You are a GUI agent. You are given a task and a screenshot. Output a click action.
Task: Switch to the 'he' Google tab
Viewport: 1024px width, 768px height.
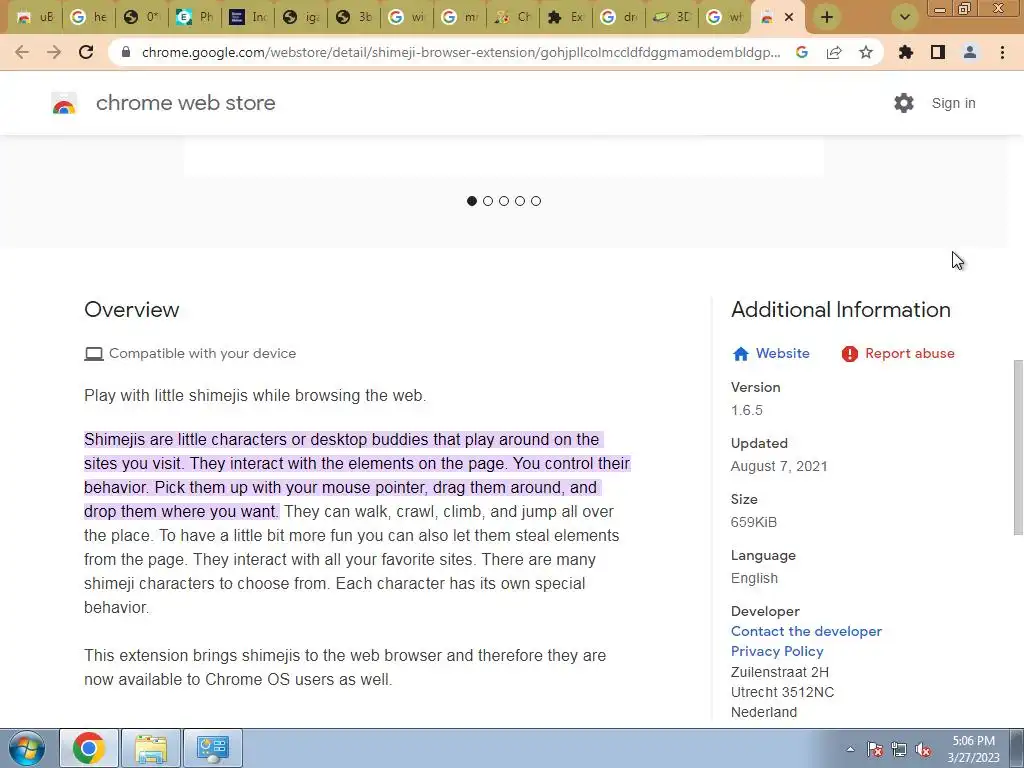[x=88, y=18]
